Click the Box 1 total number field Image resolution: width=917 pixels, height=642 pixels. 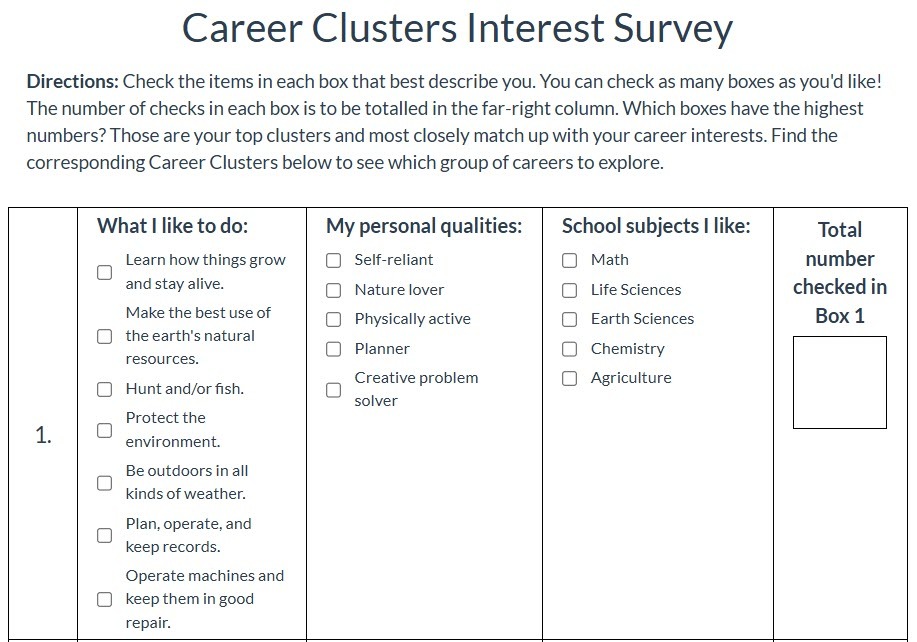click(840, 382)
